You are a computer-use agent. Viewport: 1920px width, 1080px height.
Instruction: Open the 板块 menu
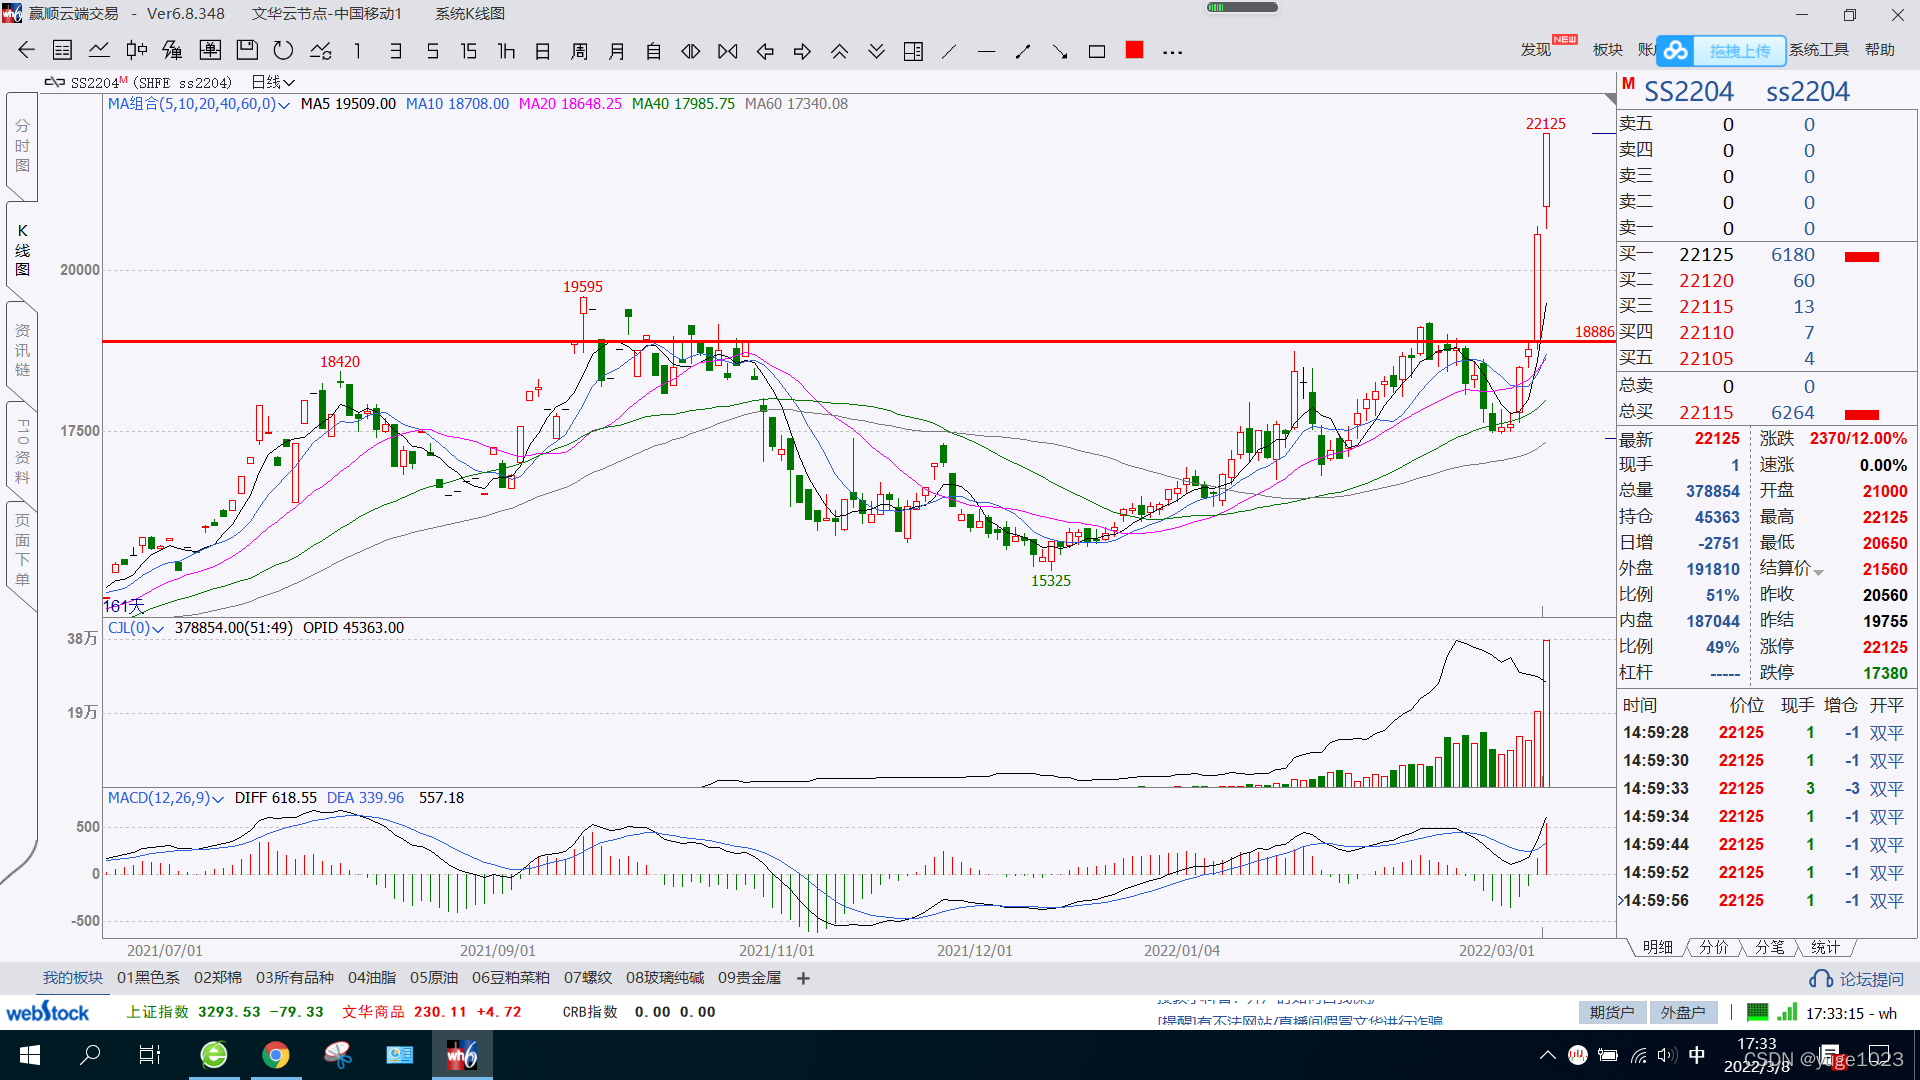coord(1608,50)
